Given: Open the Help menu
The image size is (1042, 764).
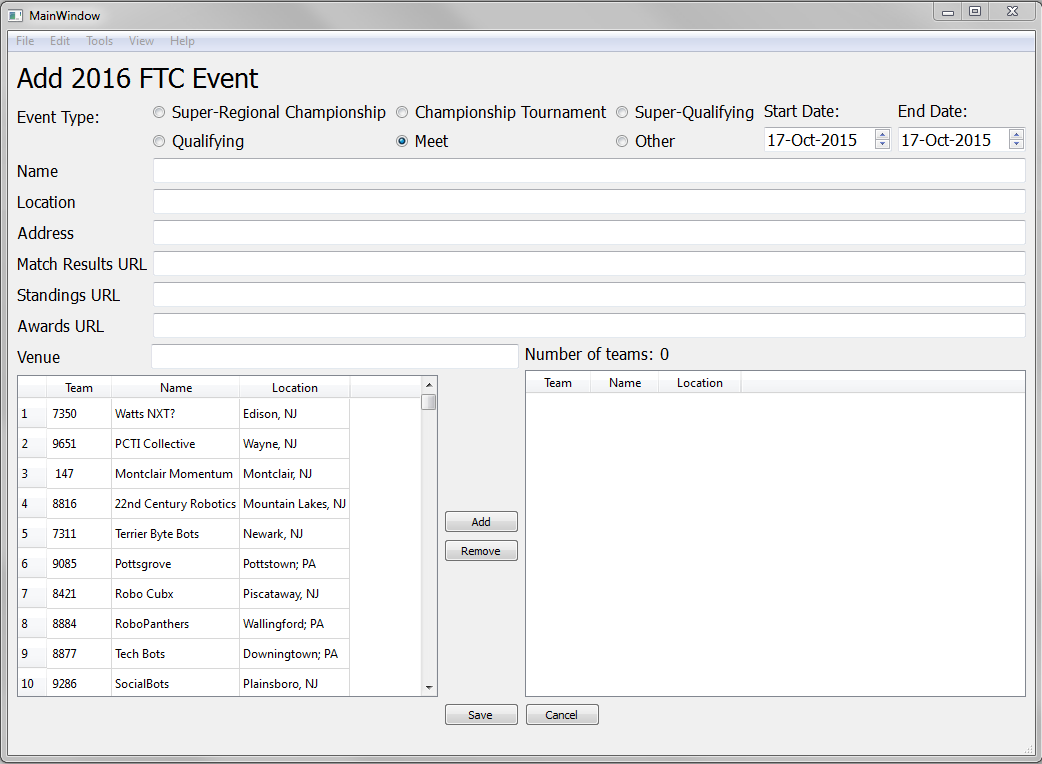Looking at the screenshot, I should 182,41.
